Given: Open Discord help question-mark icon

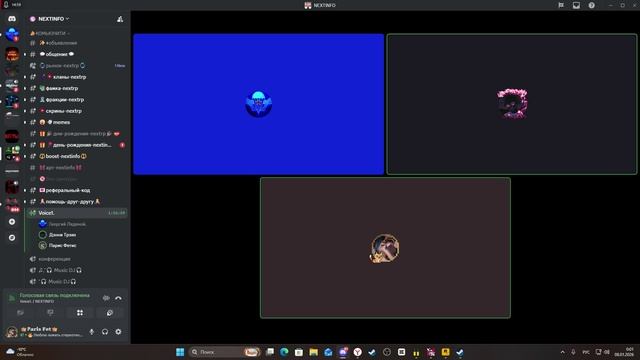Looking at the screenshot, I should 591,5.
